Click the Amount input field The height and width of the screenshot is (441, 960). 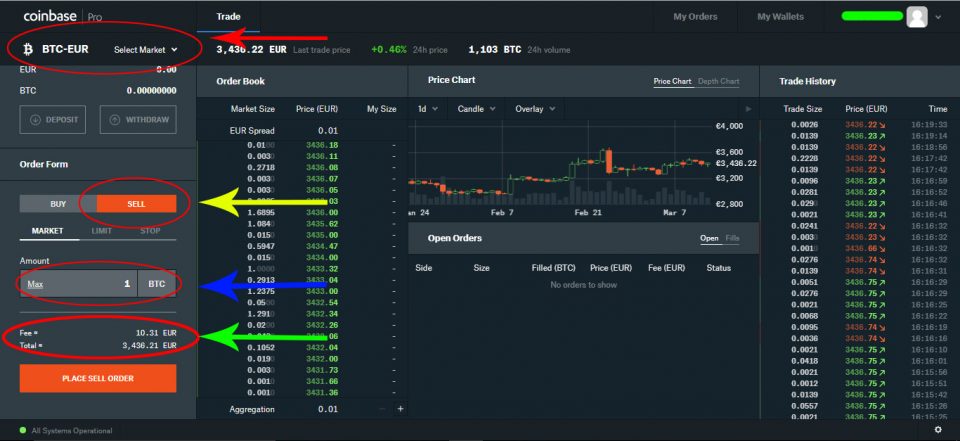pyautogui.click(x=79, y=284)
